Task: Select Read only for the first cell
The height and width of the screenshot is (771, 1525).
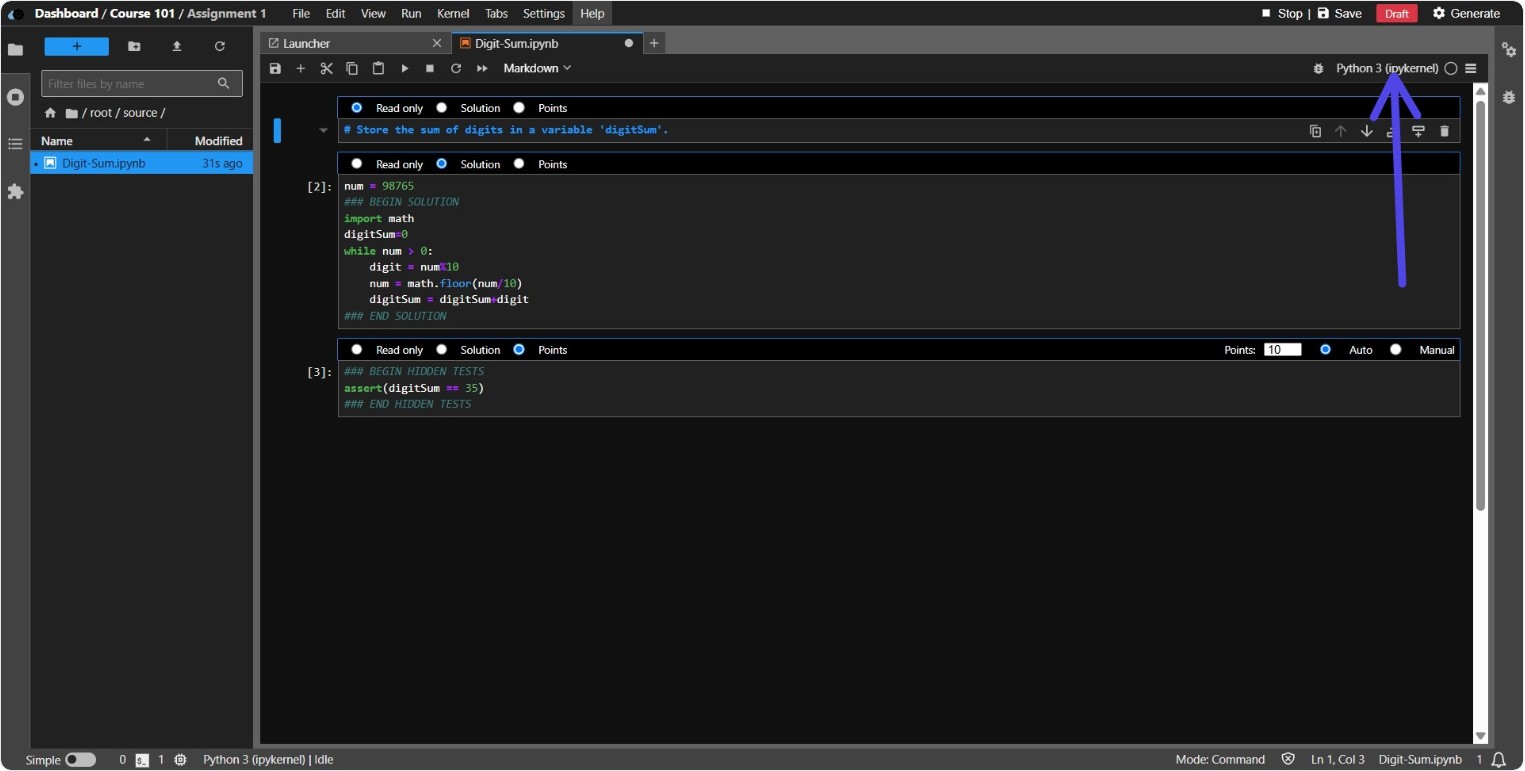Action: 357,107
